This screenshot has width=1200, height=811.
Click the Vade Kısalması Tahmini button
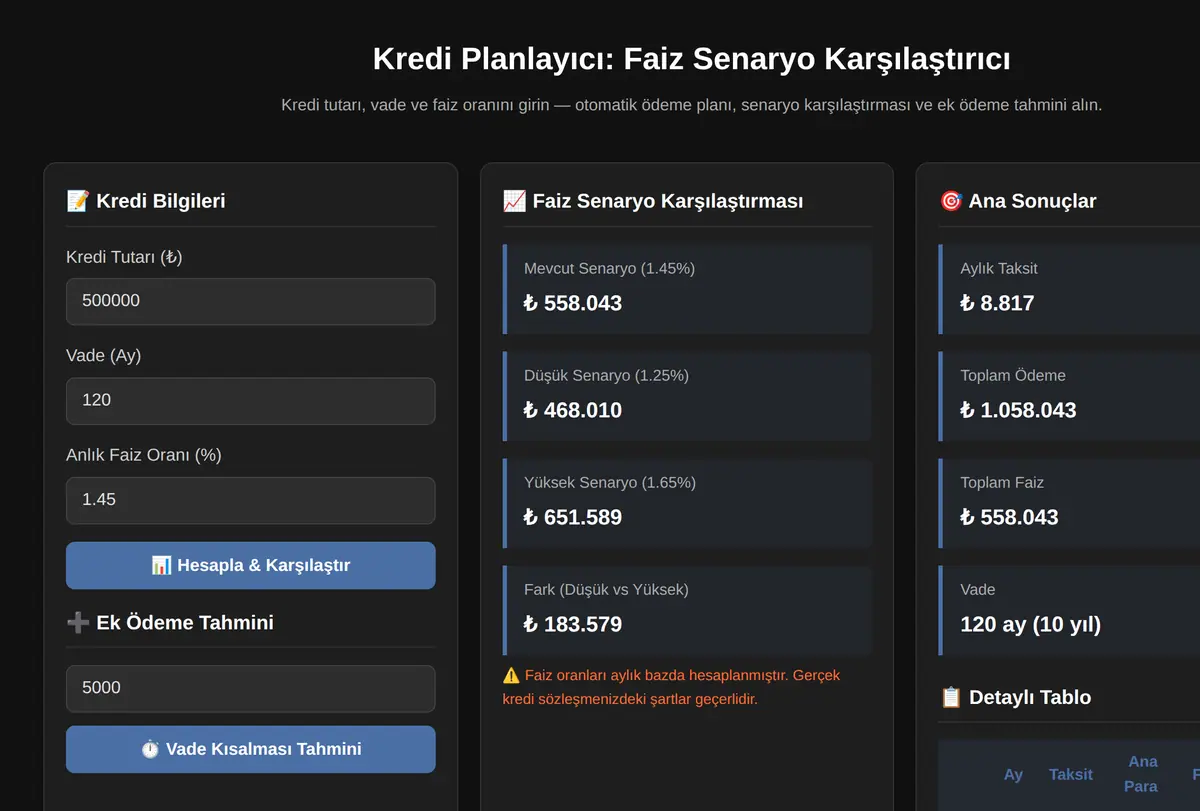[x=250, y=749]
